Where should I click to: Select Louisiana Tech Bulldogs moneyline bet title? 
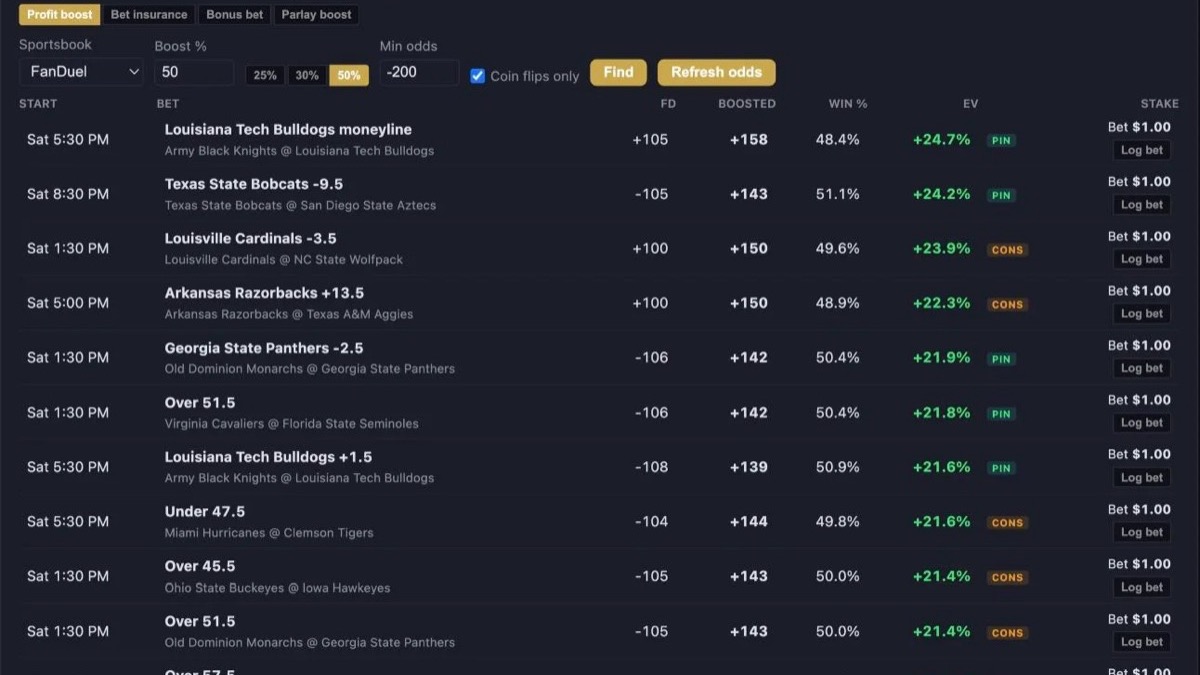coord(288,130)
